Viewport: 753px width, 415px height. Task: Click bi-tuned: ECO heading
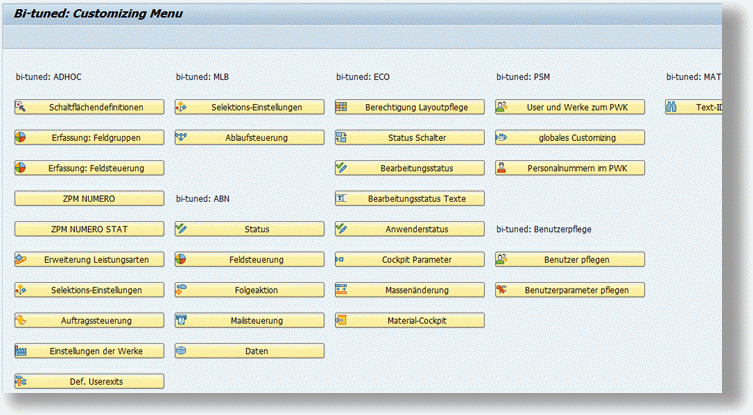363,77
